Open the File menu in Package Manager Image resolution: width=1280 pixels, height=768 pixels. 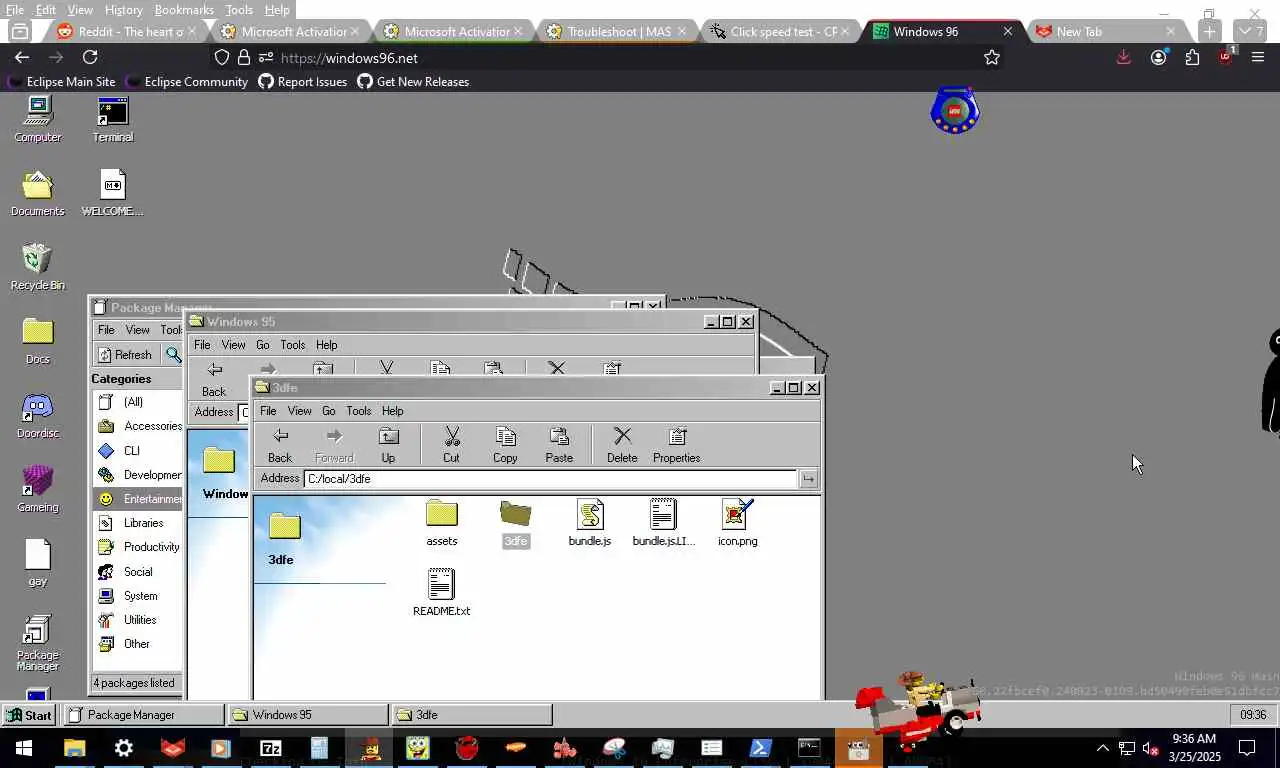pyautogui.click(x=106, y=330)
